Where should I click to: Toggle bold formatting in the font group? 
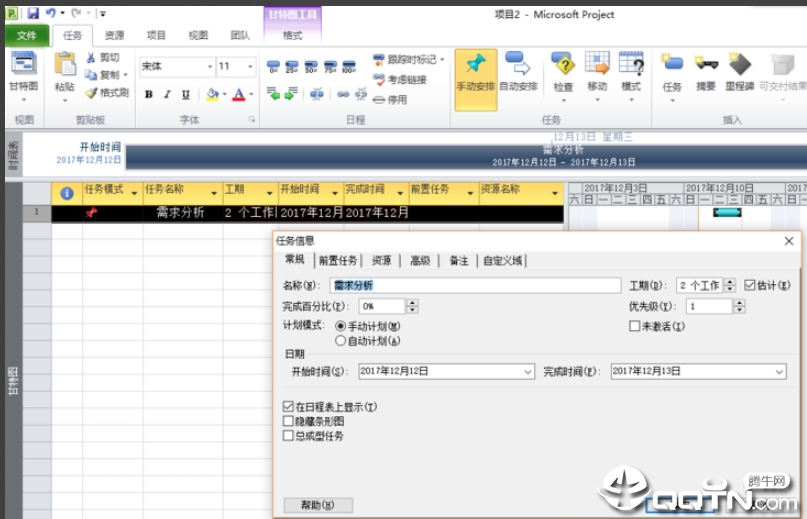point(149,95)
